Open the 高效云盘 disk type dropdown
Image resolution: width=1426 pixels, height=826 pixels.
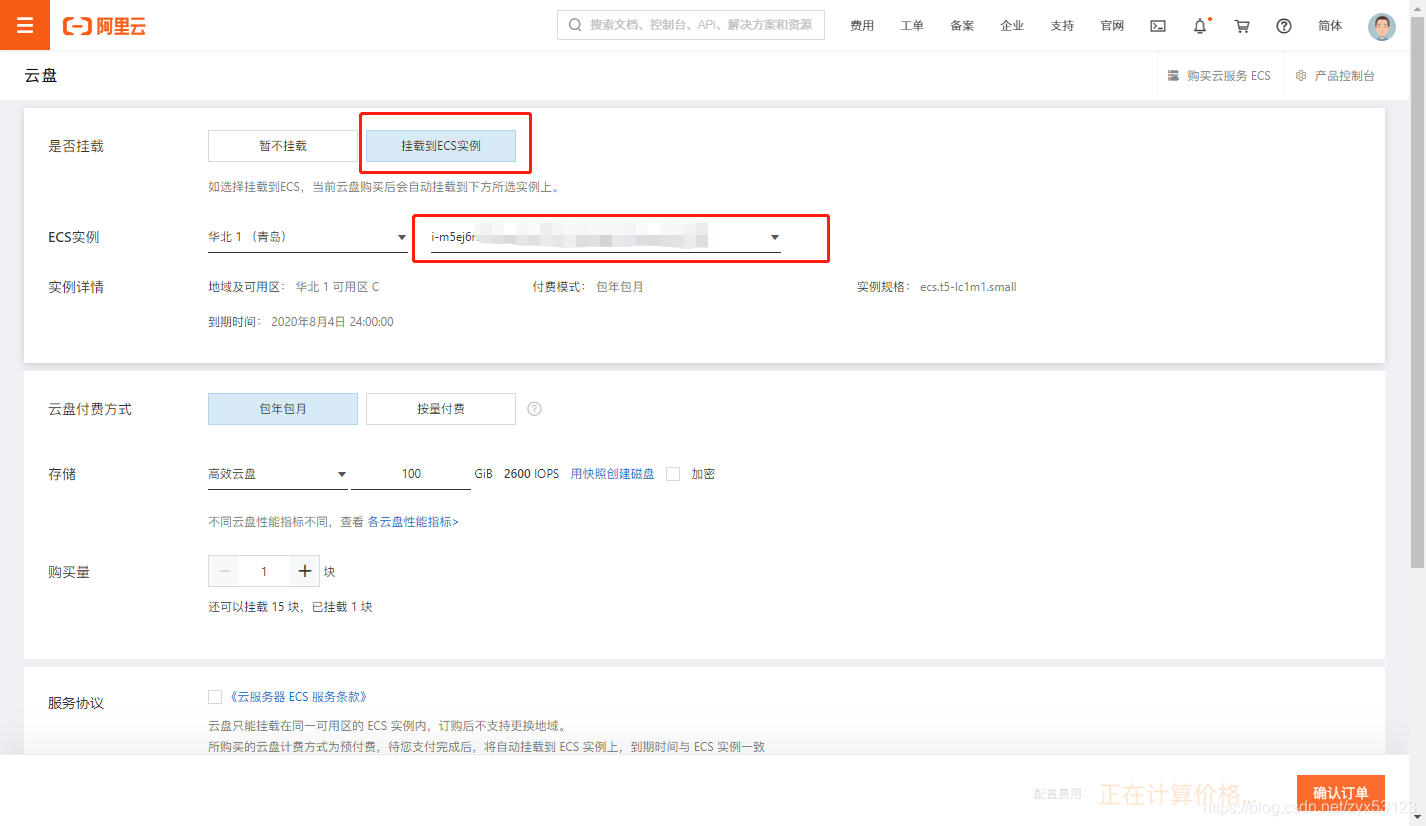[278, 474]
